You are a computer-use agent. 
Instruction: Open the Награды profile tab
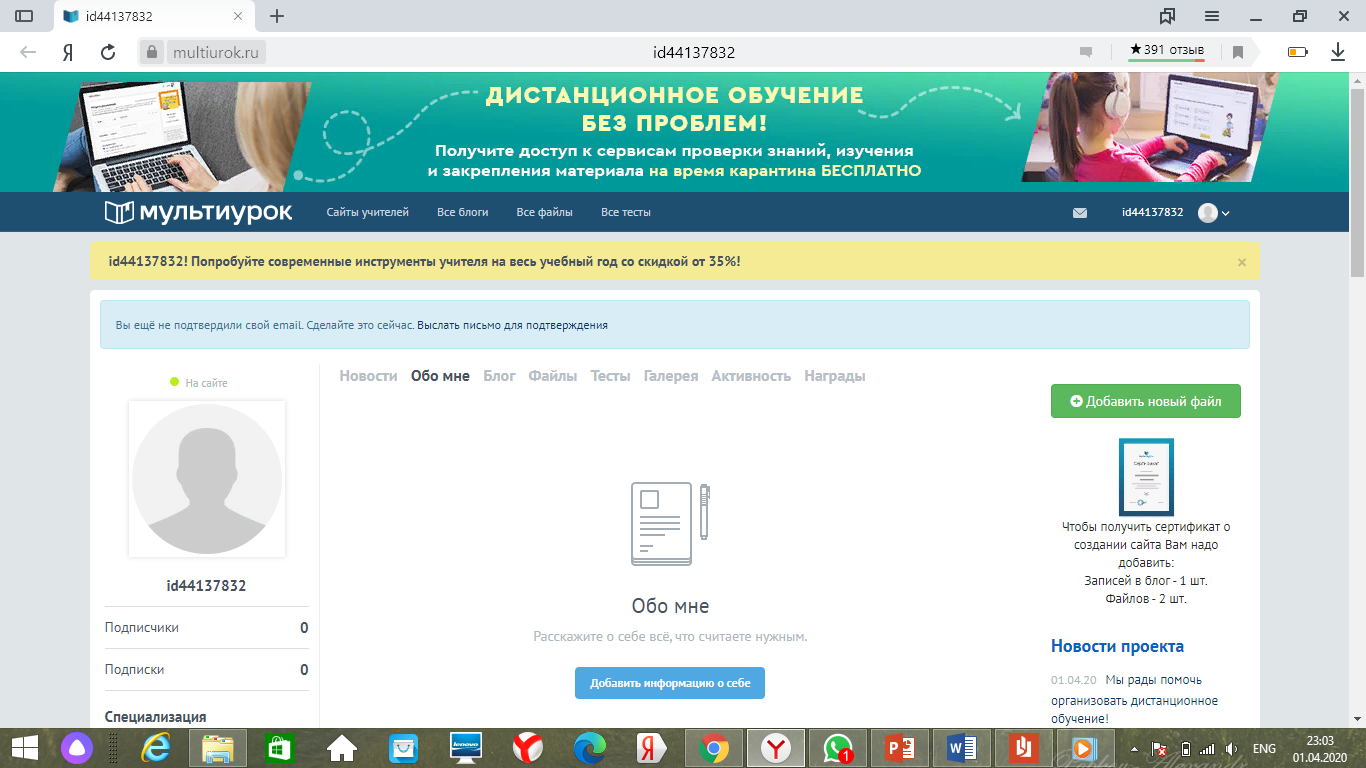[834, 376]
